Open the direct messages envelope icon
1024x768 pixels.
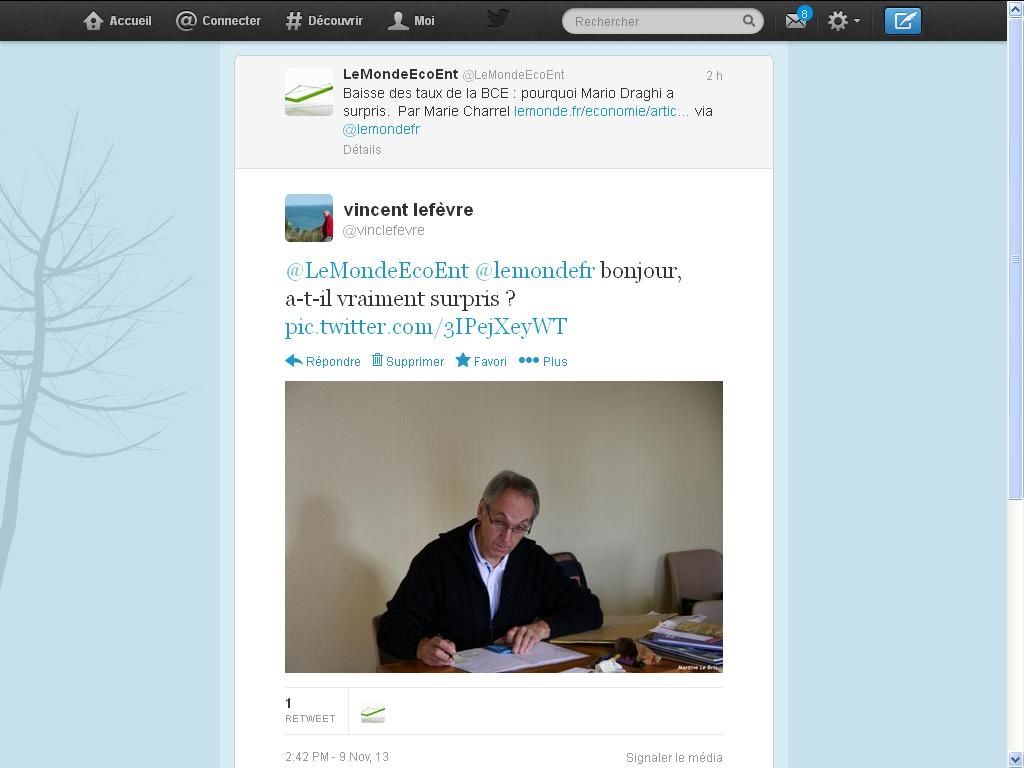pyautogui.click(x=795, y=21)
